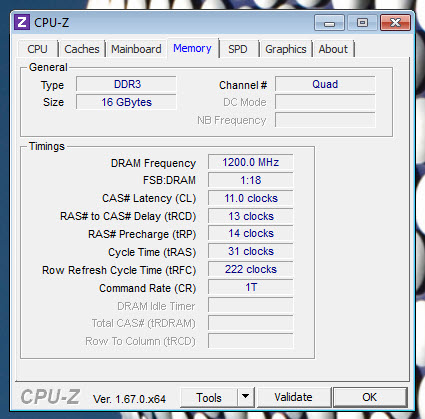Click the DDR3 memory type field

[x=126, y=84]
